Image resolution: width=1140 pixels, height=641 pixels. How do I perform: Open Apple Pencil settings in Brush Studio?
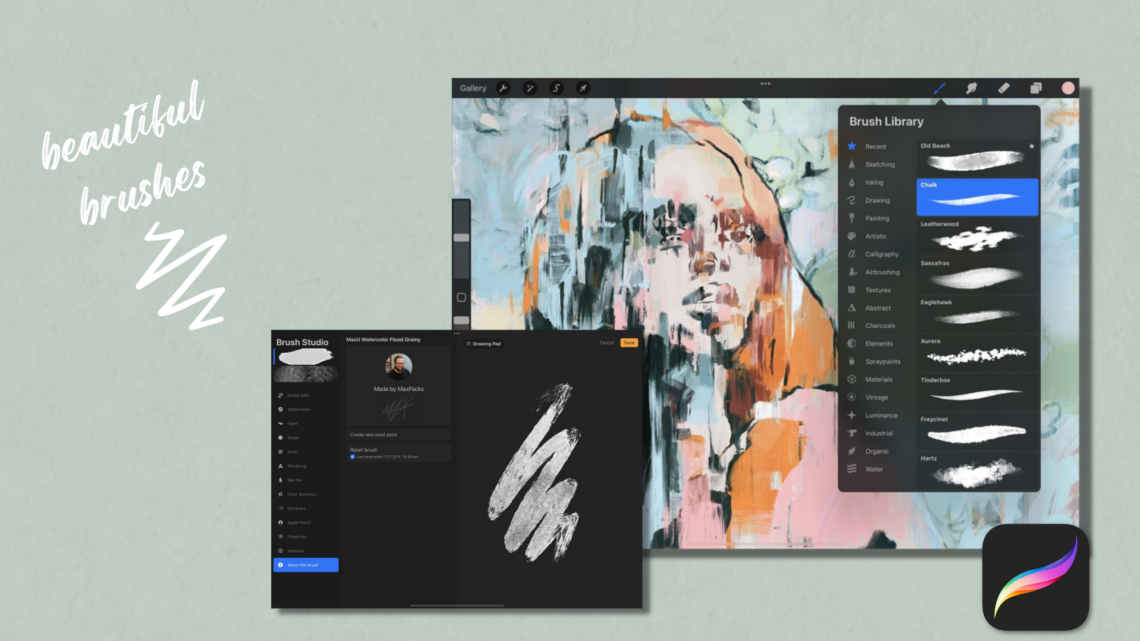tap(300, 521)
